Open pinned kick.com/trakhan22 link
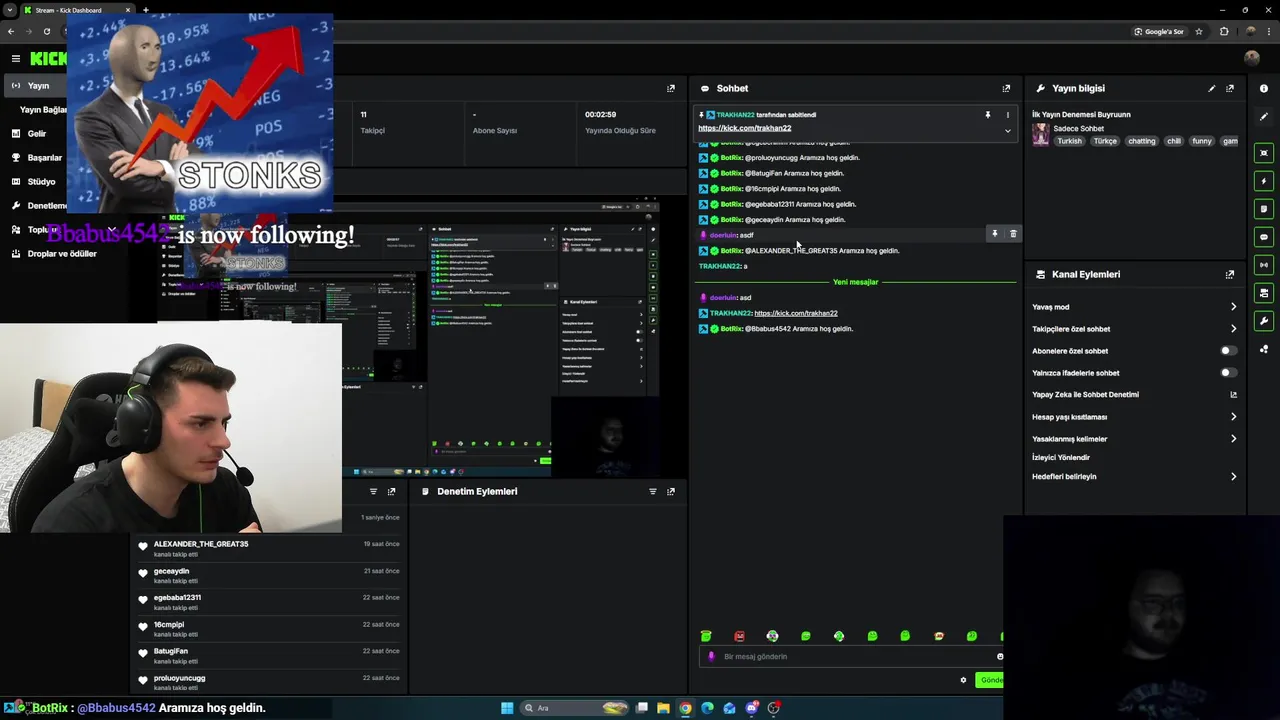 coord(745,128)
